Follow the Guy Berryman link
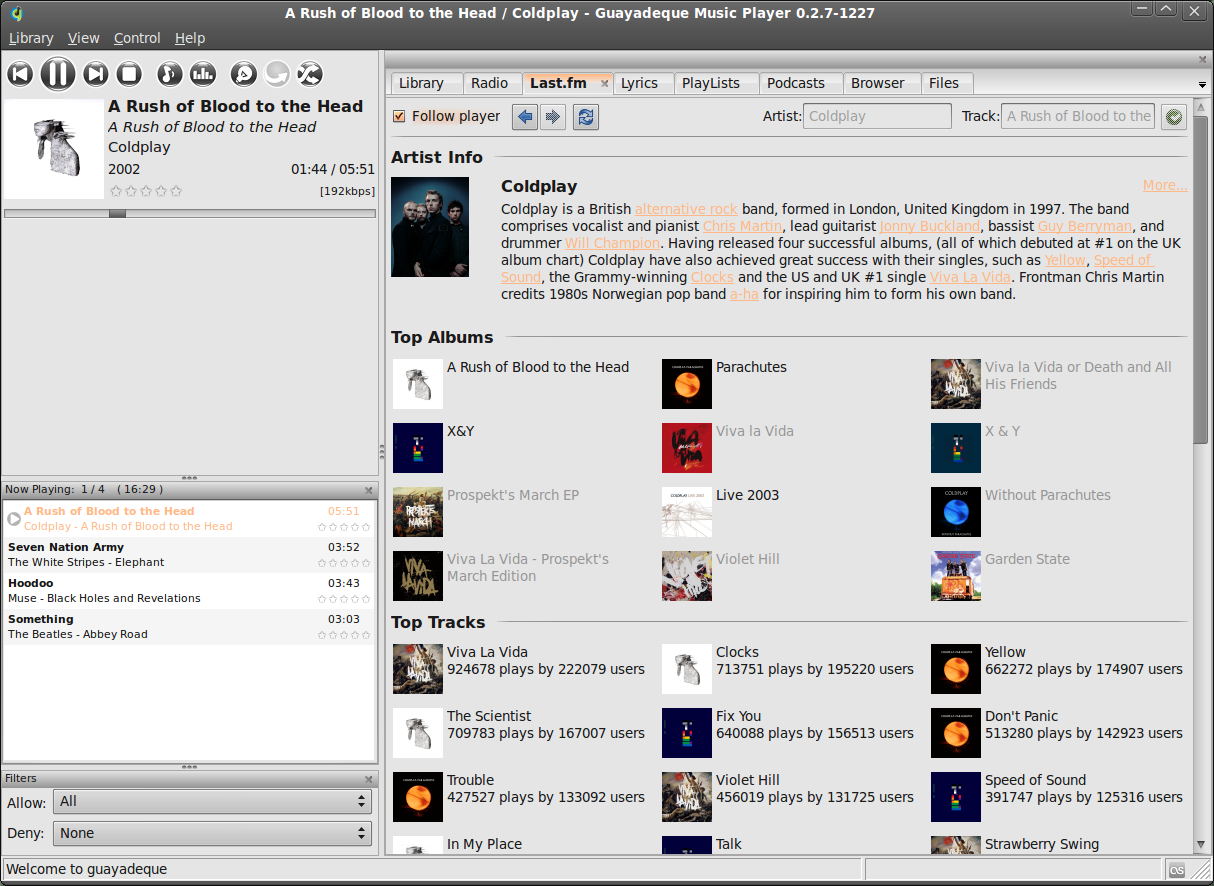Screen dimensions: 1214x886 [x=1085, y=226]
